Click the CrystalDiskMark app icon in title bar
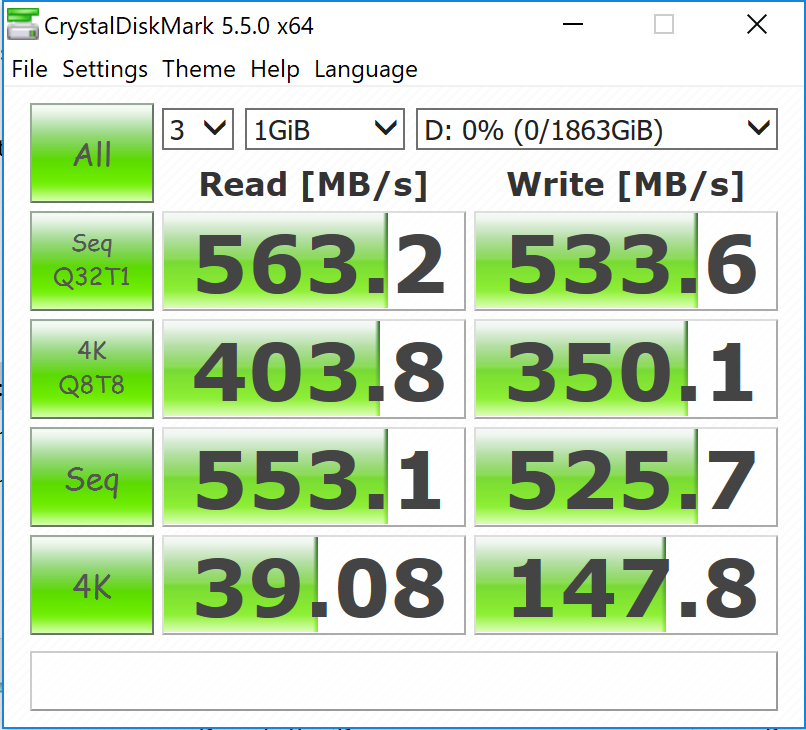Viewport: 806px width, 730px height. (x=23, y=24)
